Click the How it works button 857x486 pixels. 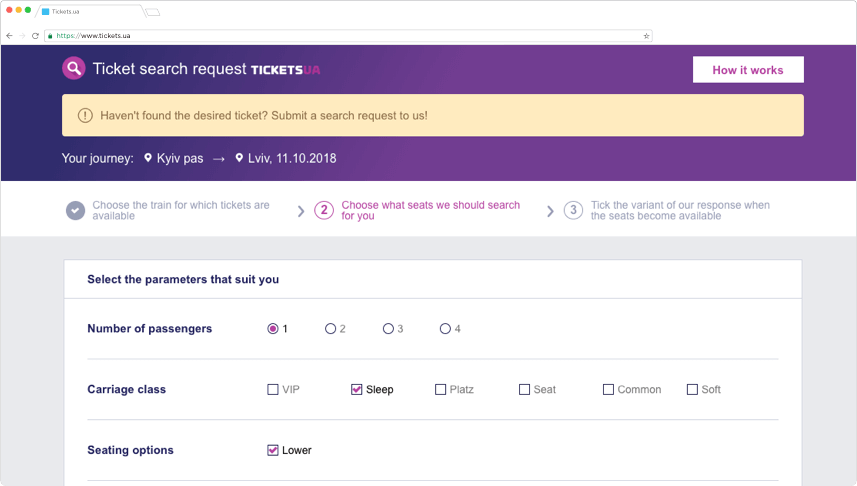pyautogui.click(x=748, y=69)
